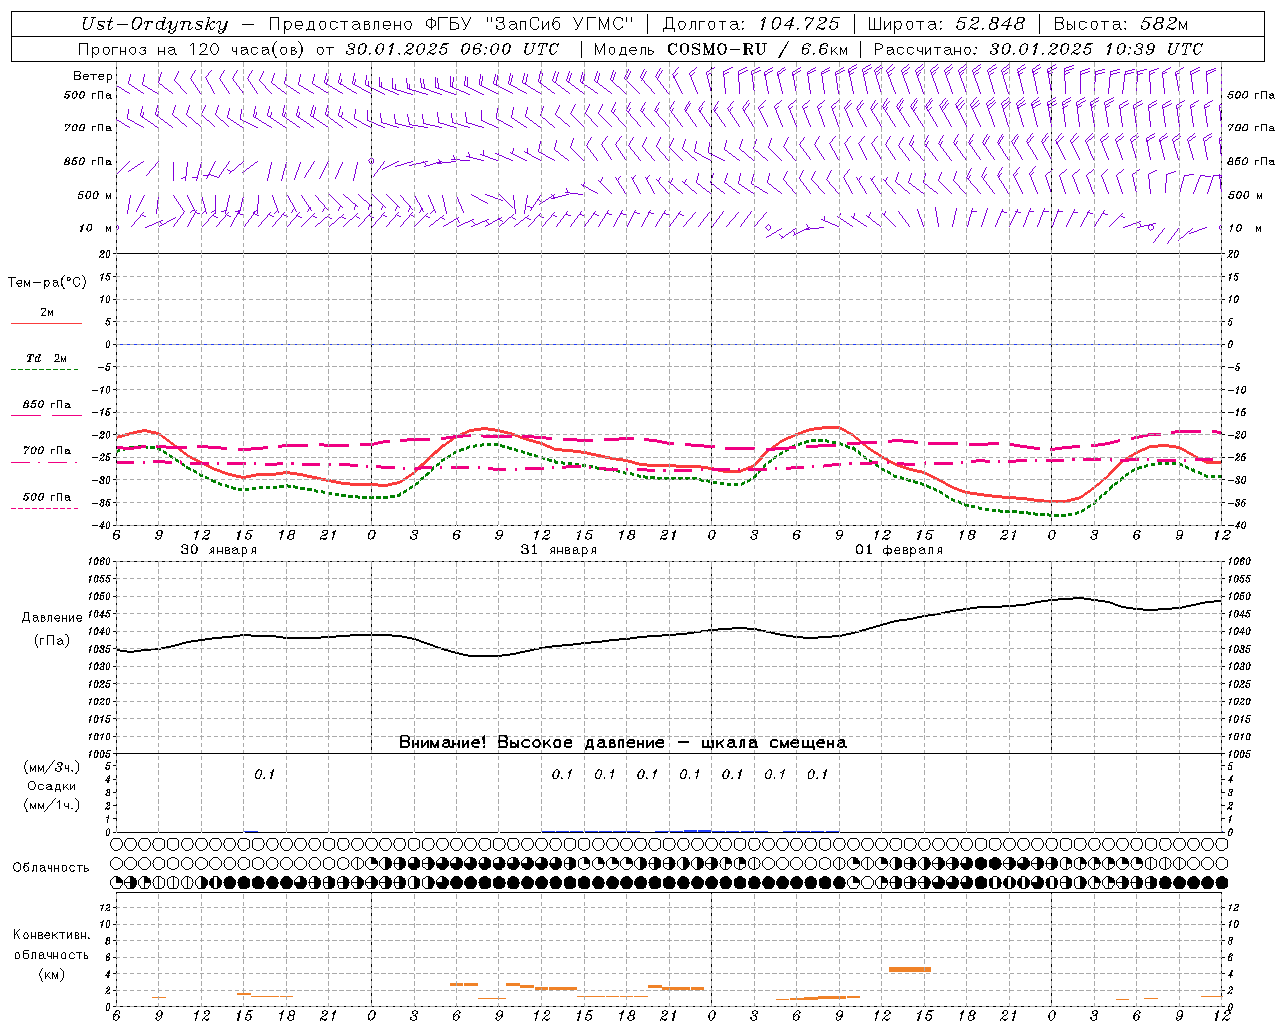Click the Ust-Ordynsky station title
Viewport: 1280px width, 1024px height.
coord(154,25)
